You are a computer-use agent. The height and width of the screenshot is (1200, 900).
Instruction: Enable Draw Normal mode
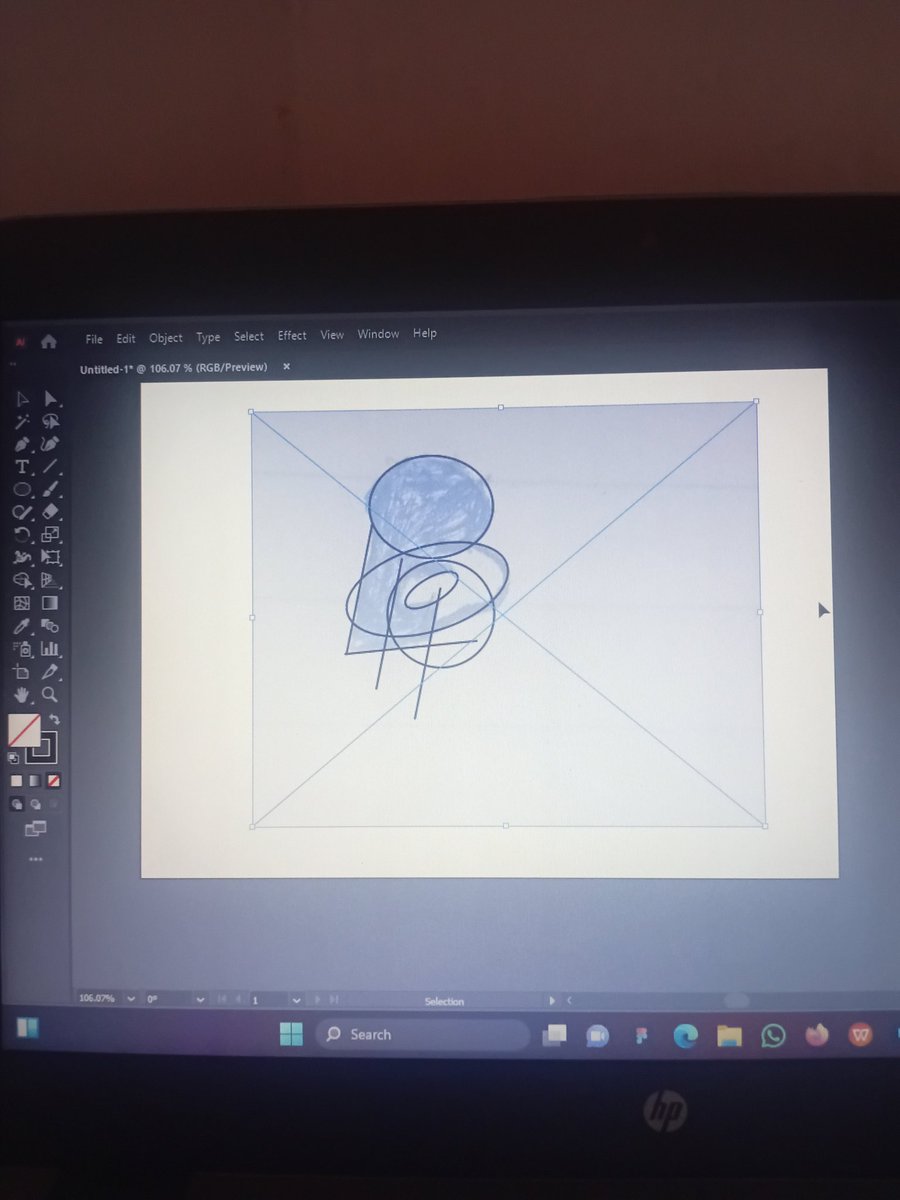click(17, 804)
